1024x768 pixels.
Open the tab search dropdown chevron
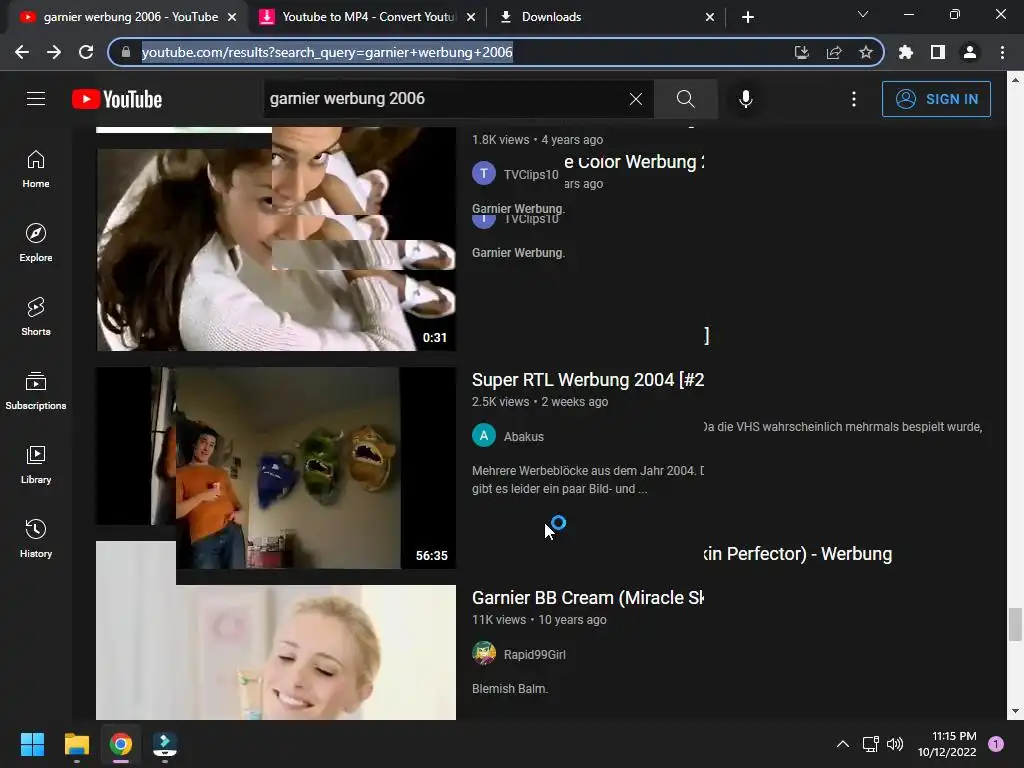click(x=863, y=14)
